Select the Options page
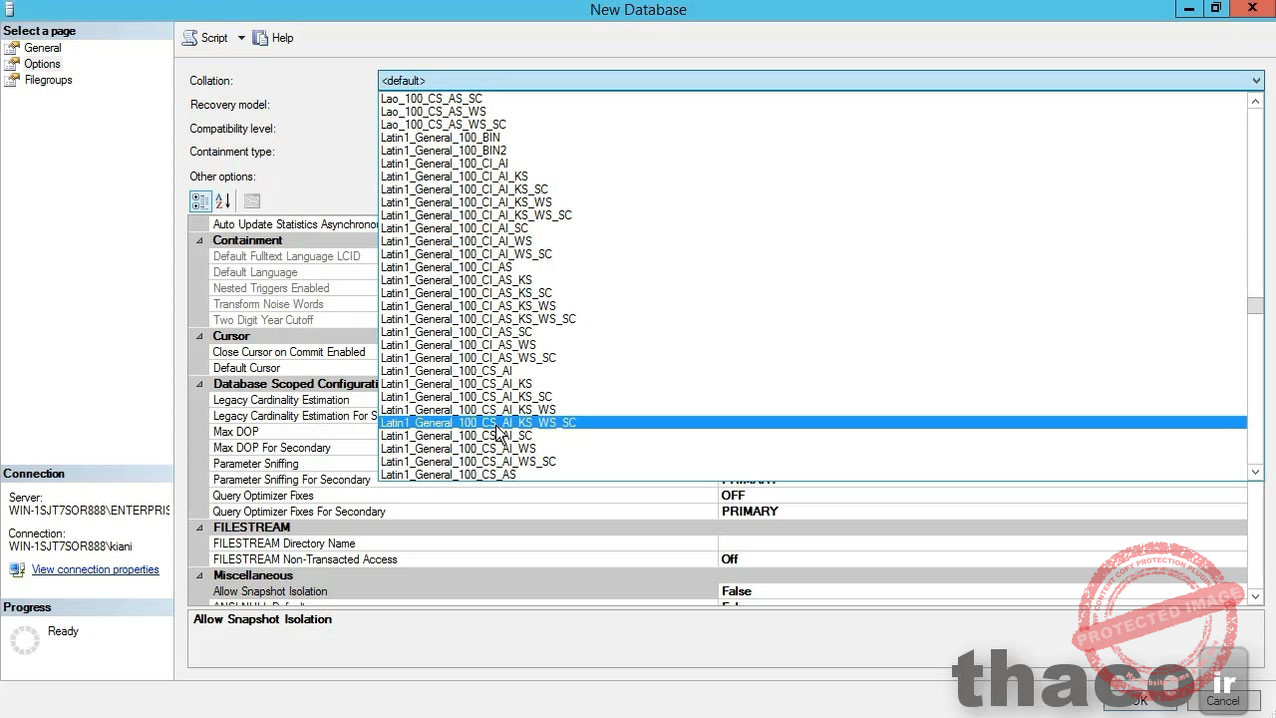Screen dimensions: 1276x718 tap(41, 63)
